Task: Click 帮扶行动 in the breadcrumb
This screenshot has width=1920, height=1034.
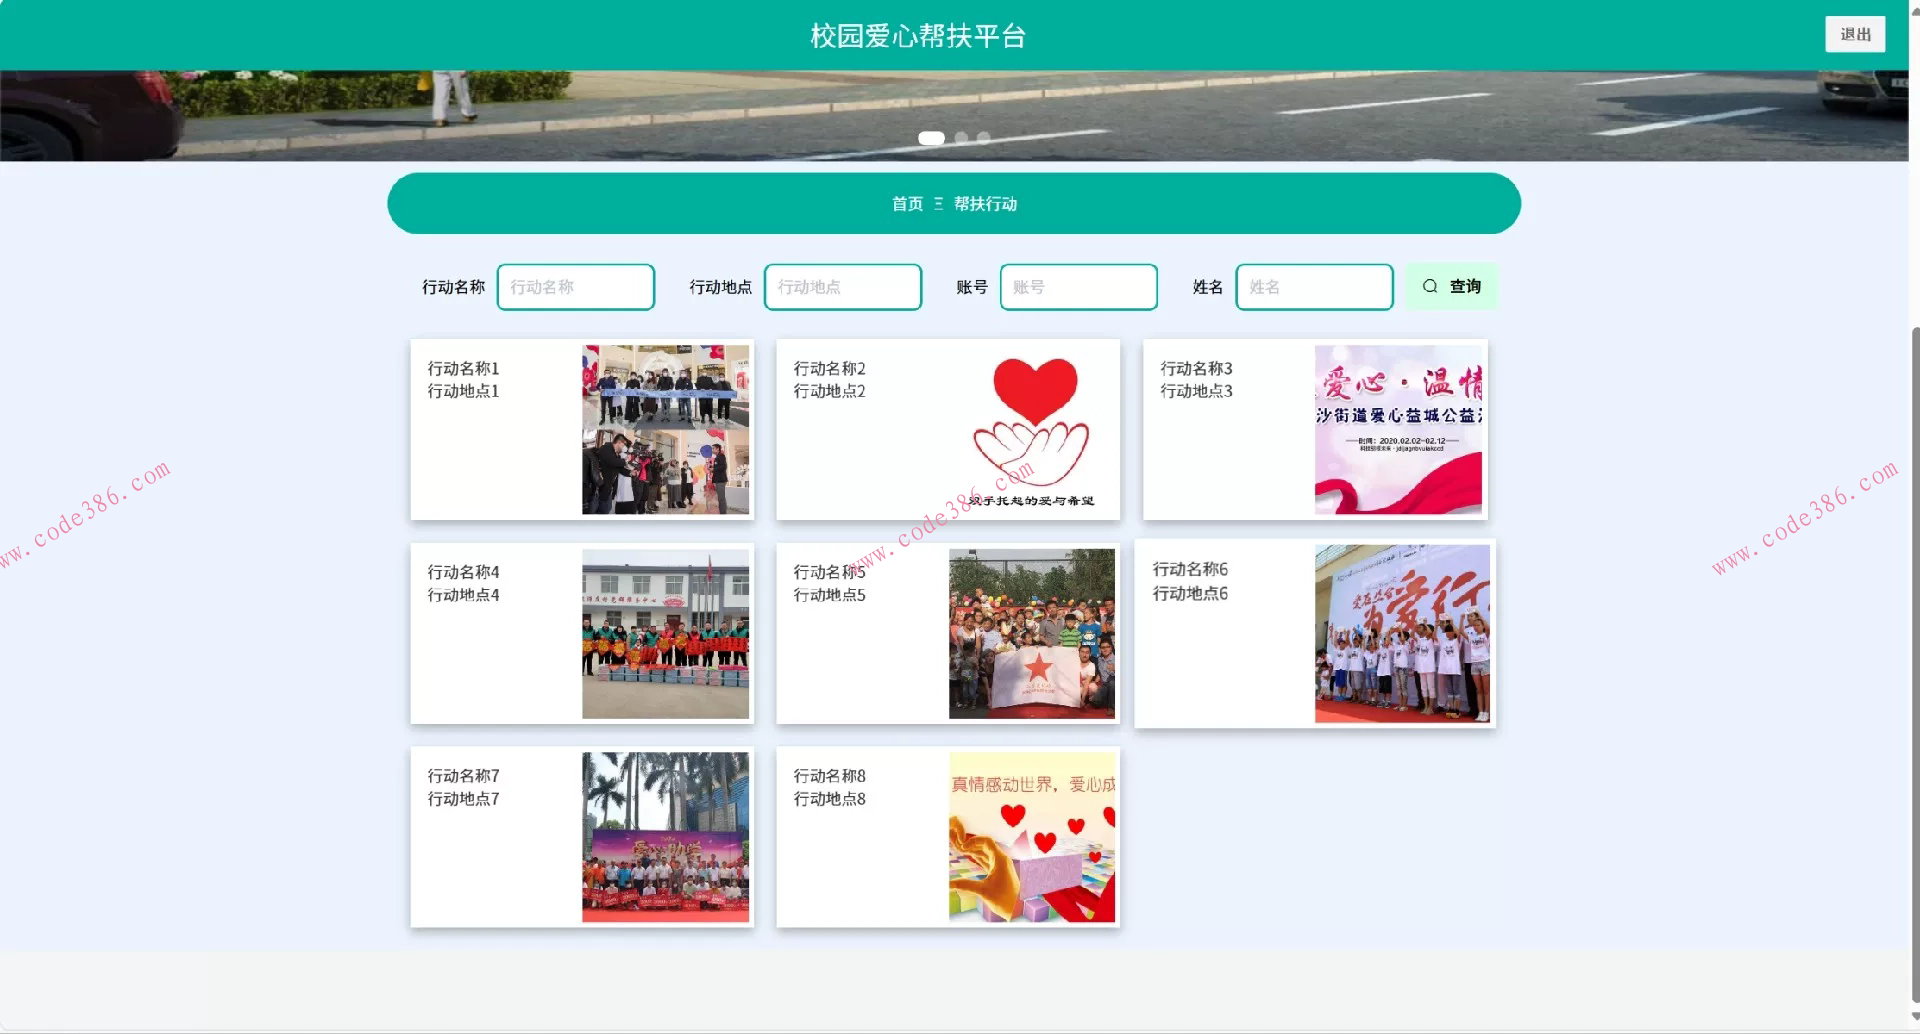Action: (985, 204)
